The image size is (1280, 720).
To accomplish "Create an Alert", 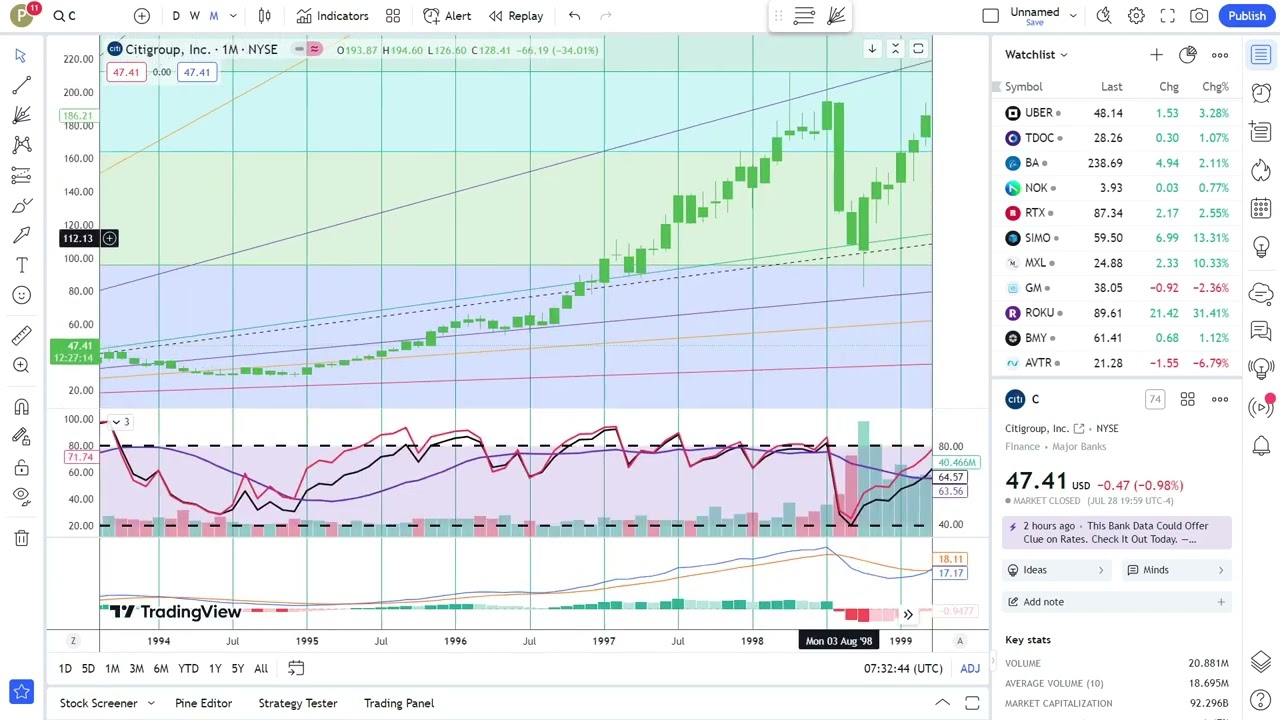I will click(x=447, y=16).
